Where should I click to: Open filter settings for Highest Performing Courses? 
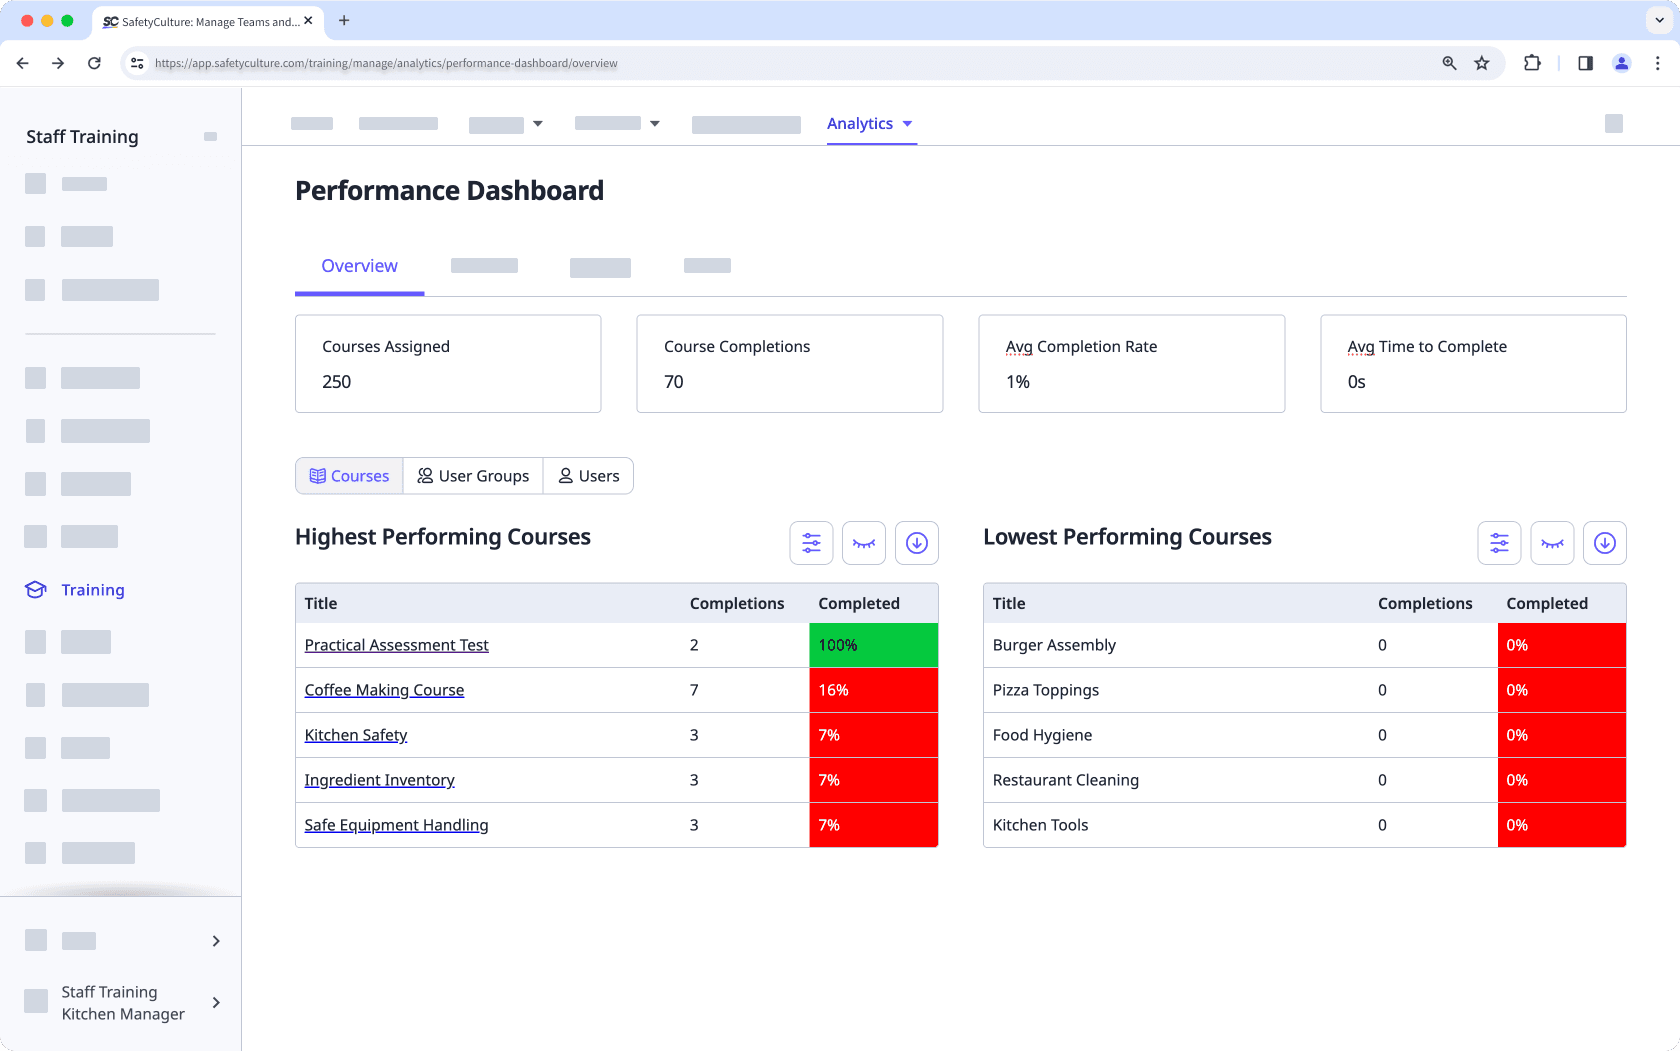[x=811, y=543]
